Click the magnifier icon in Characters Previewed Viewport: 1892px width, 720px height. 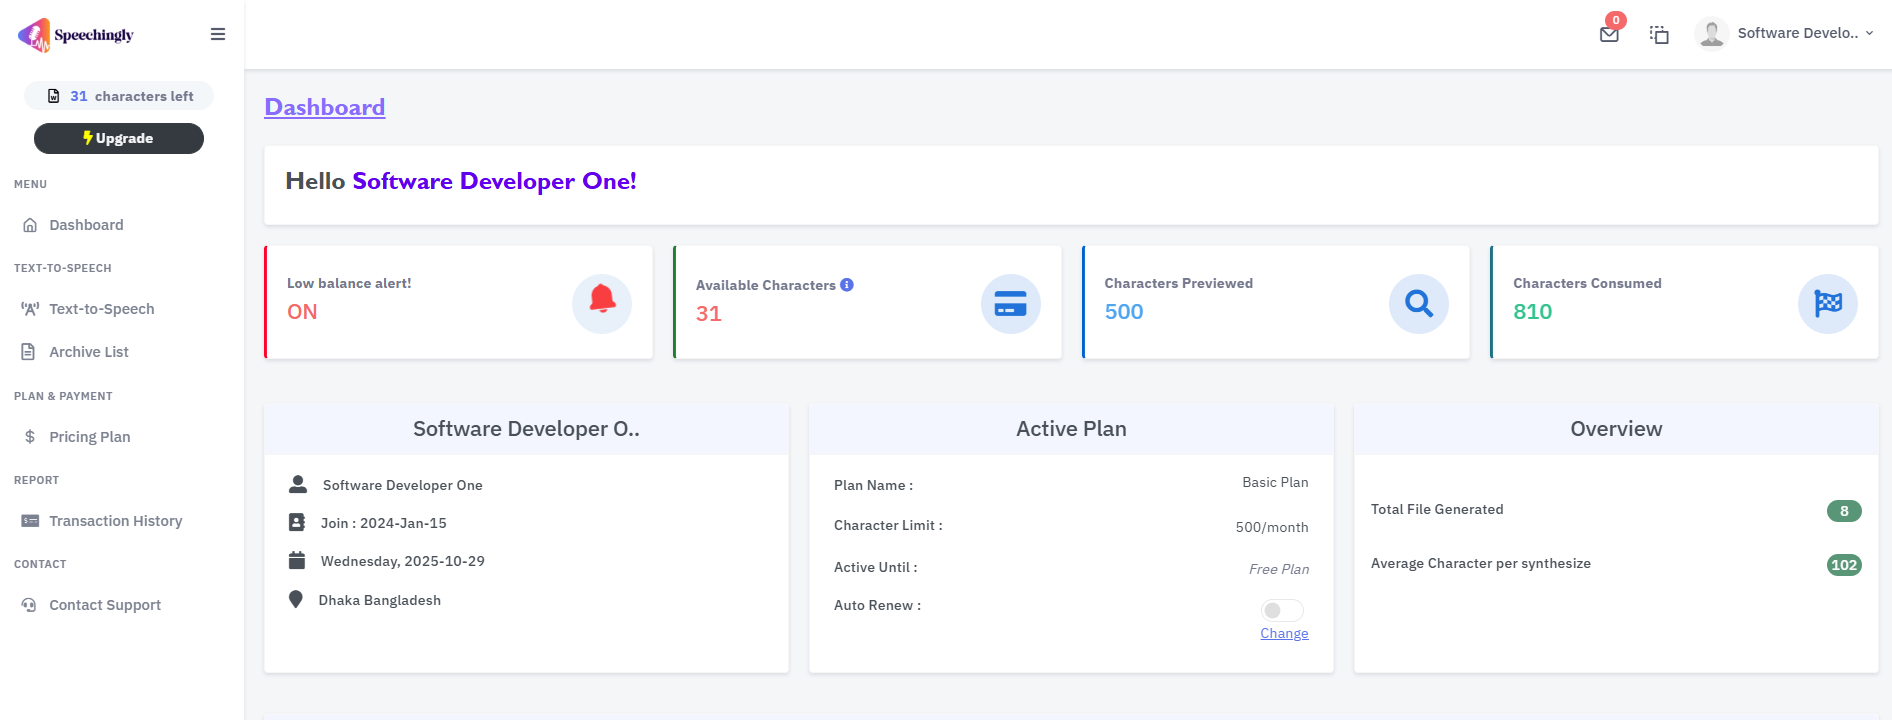pyautogui.click(x=1419, y=303)
